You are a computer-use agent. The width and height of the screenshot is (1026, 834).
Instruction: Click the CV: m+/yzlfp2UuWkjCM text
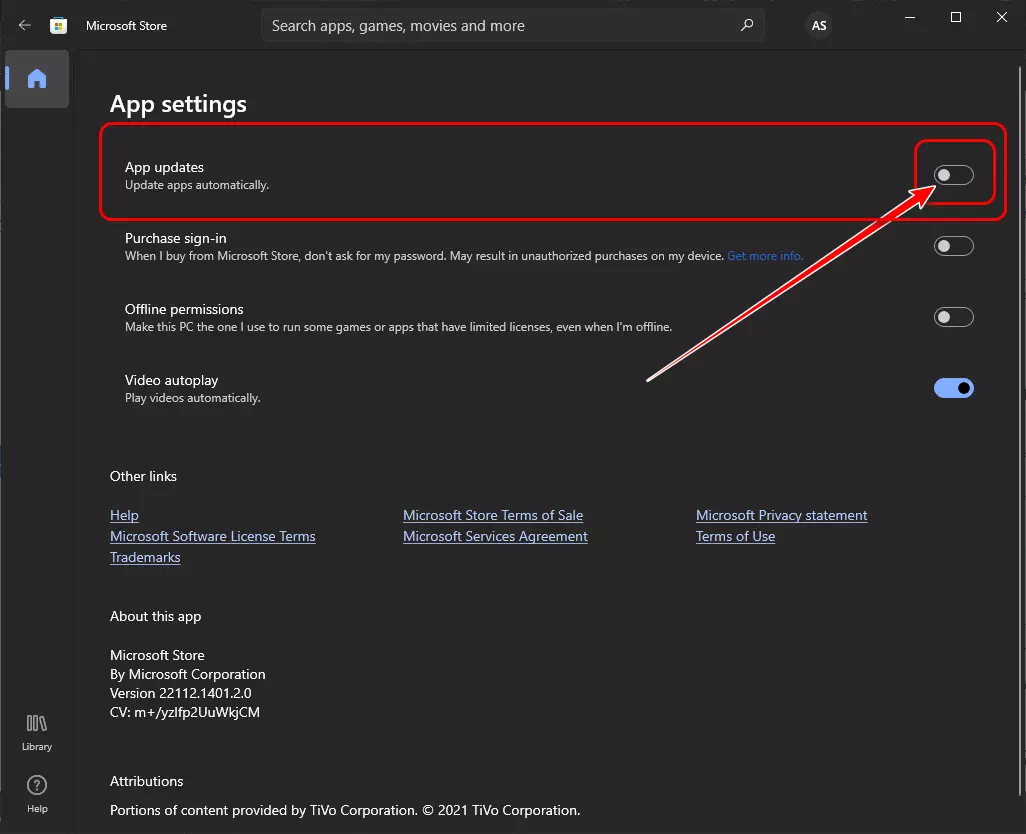[185, 712]
